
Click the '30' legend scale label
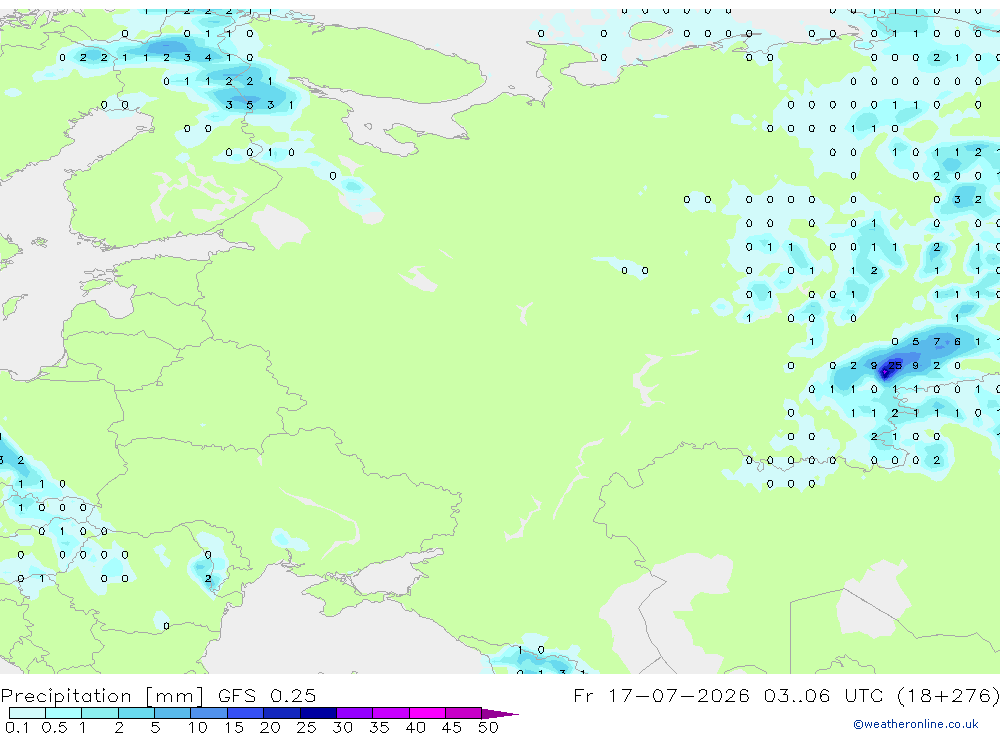(x=342, y=727)
